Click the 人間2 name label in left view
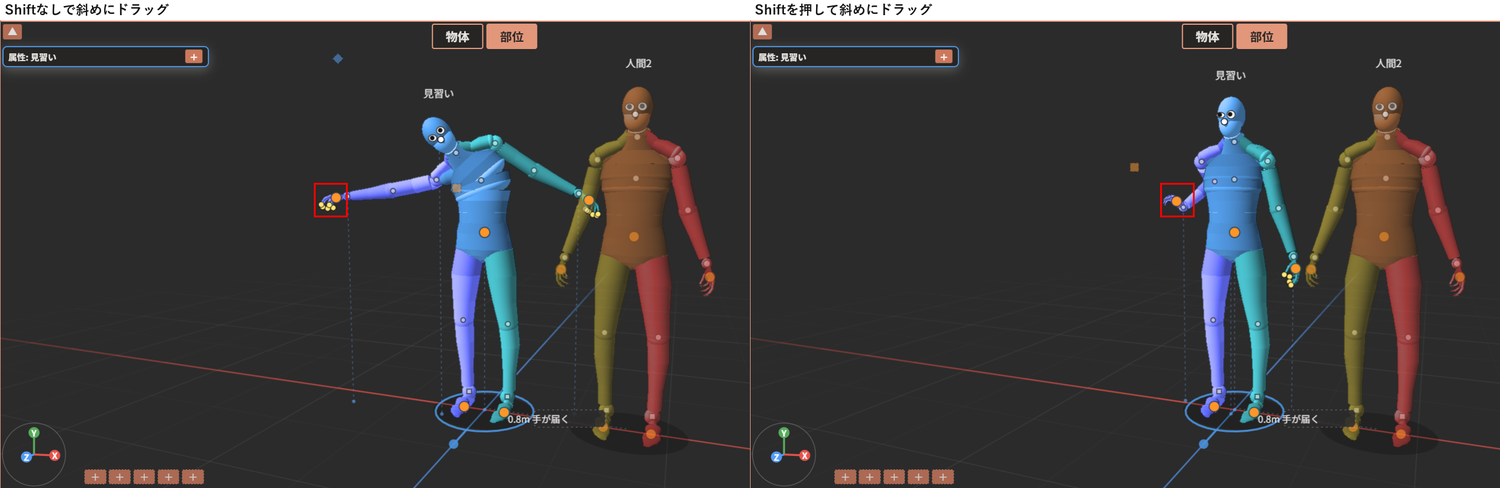This screenshot has height=488, width=1500. pos(638,64)
